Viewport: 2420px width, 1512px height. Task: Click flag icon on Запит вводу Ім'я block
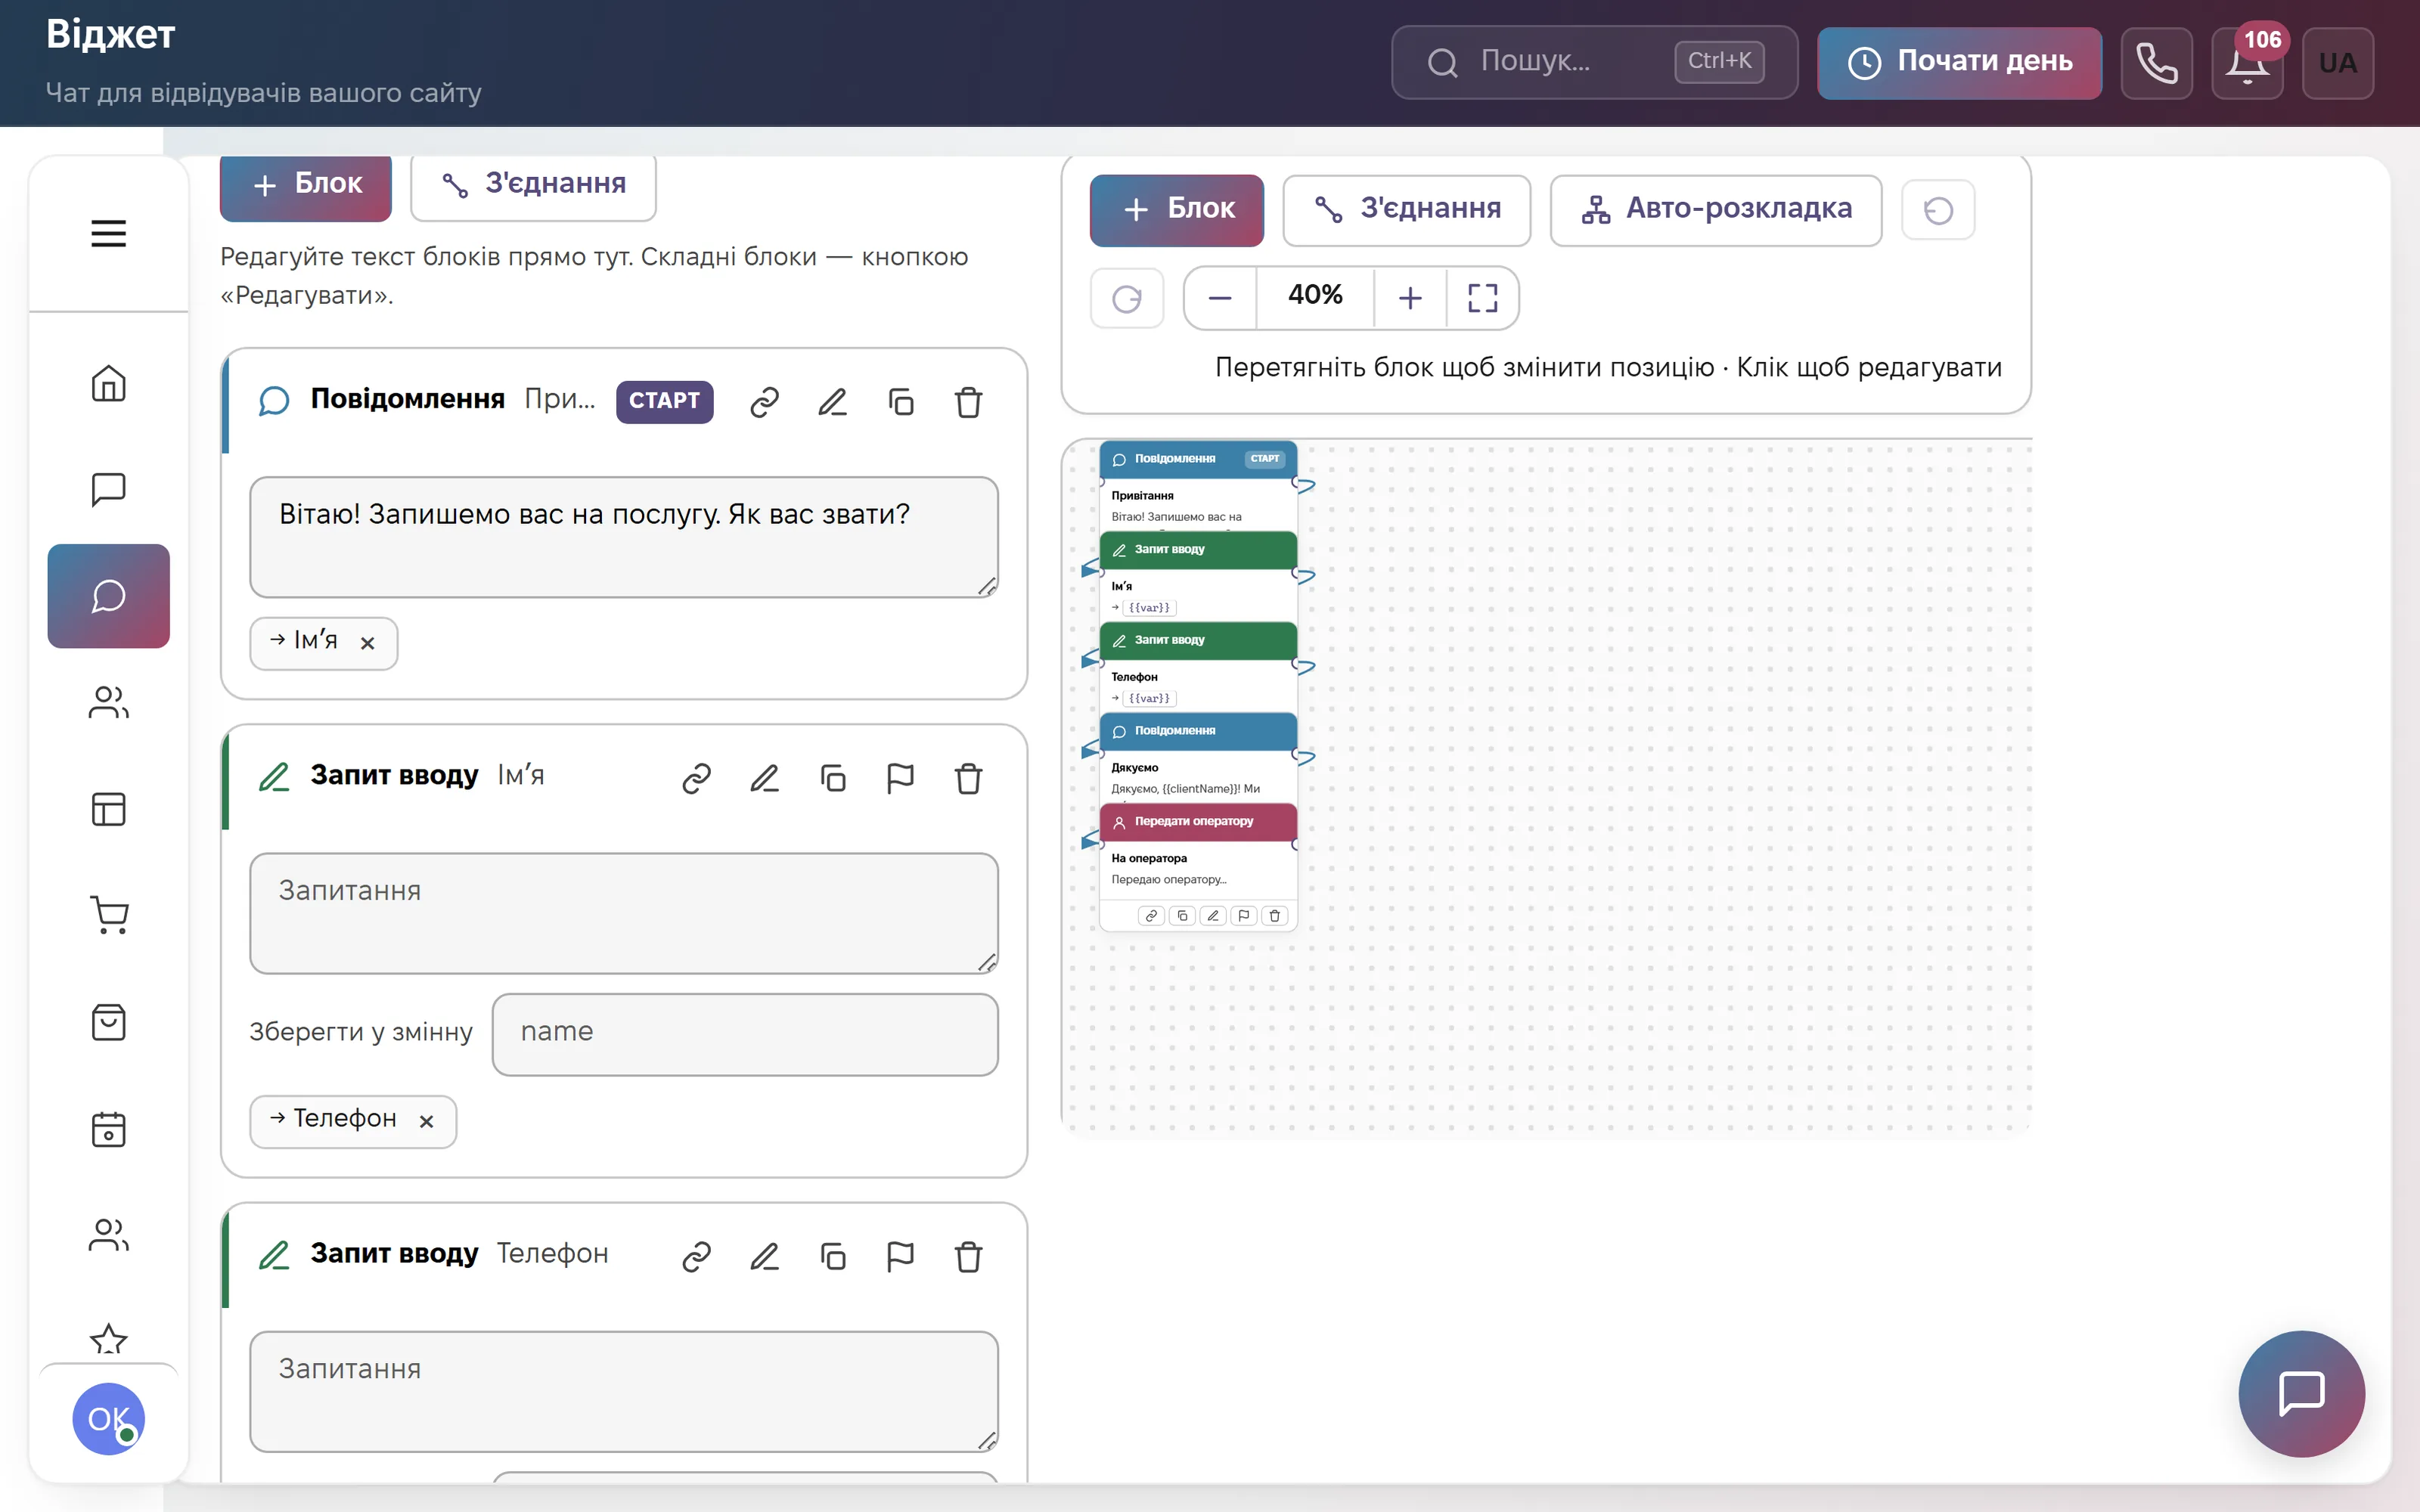click(901, 778)
